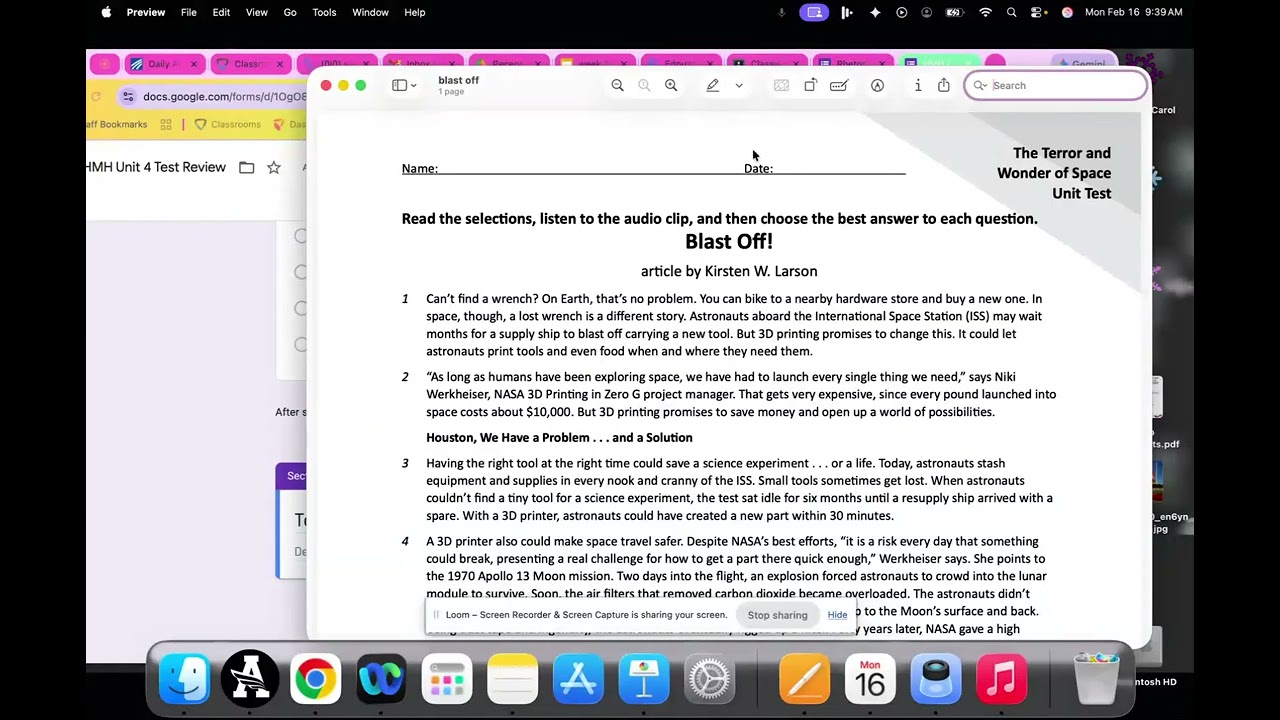1280x720 pixels.
Task: Open Launchpad from the Dock
Action: tap(446, 679)
